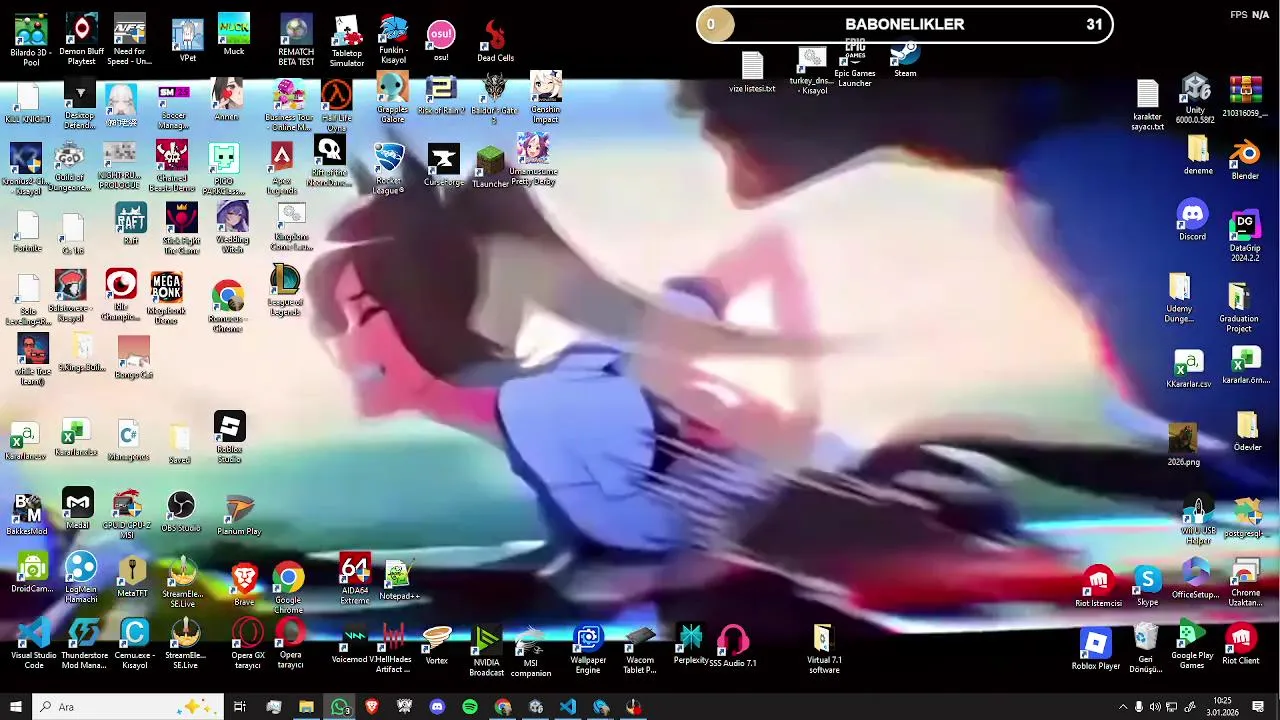Open Roblox Player shortcut
Viewport: 1280px width, 720px height.
point(1096,650)
